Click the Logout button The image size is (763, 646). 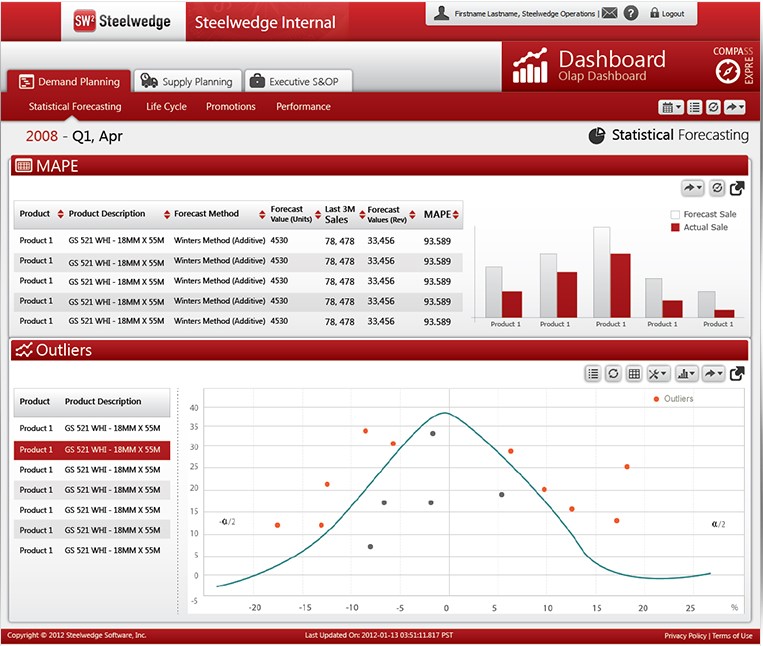(x=667, y=14)
